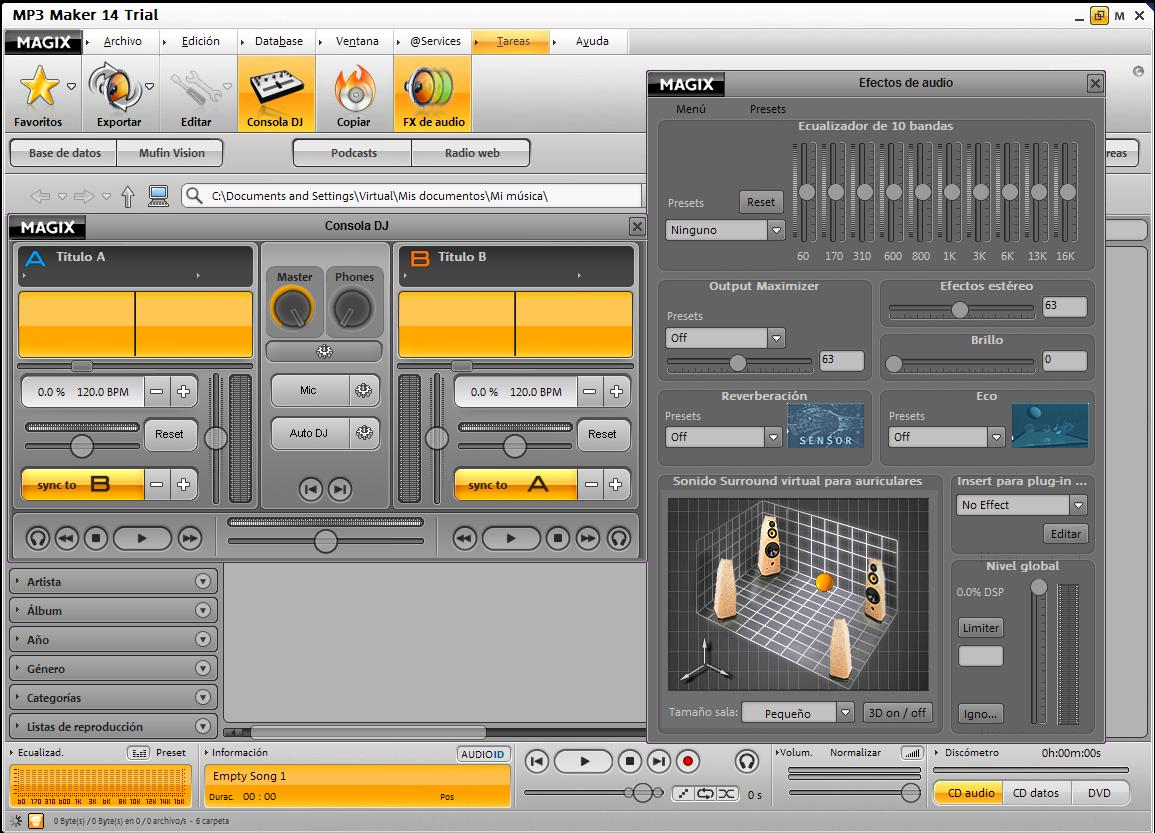The width and height of the screenshot is (1155, 833).
Task: Select DVD disc type
Action: coord(1099,793)
